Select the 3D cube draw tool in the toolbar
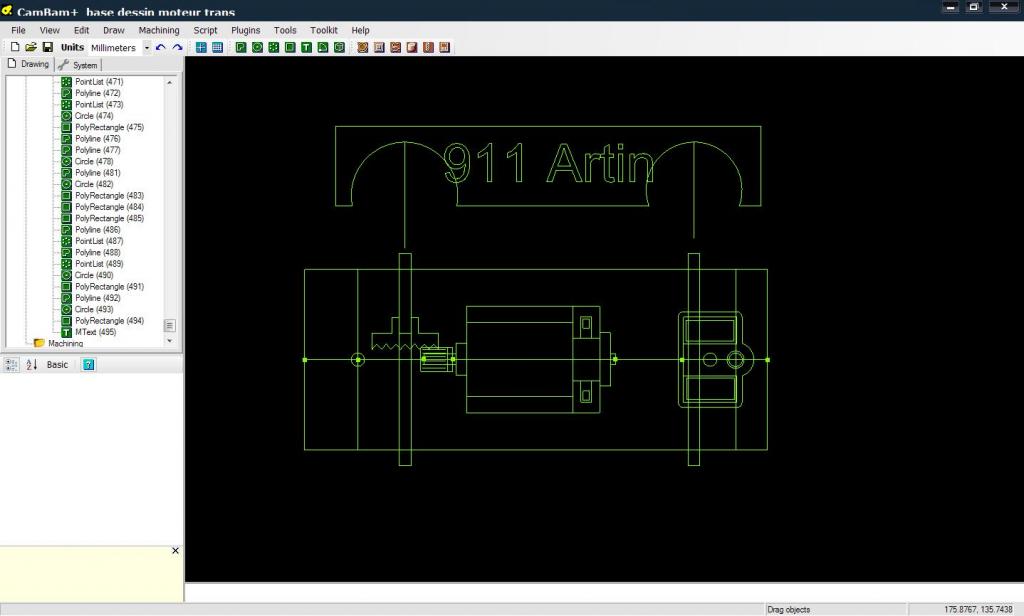Viewport: 1024px width, 616px height. pos(339,47)
